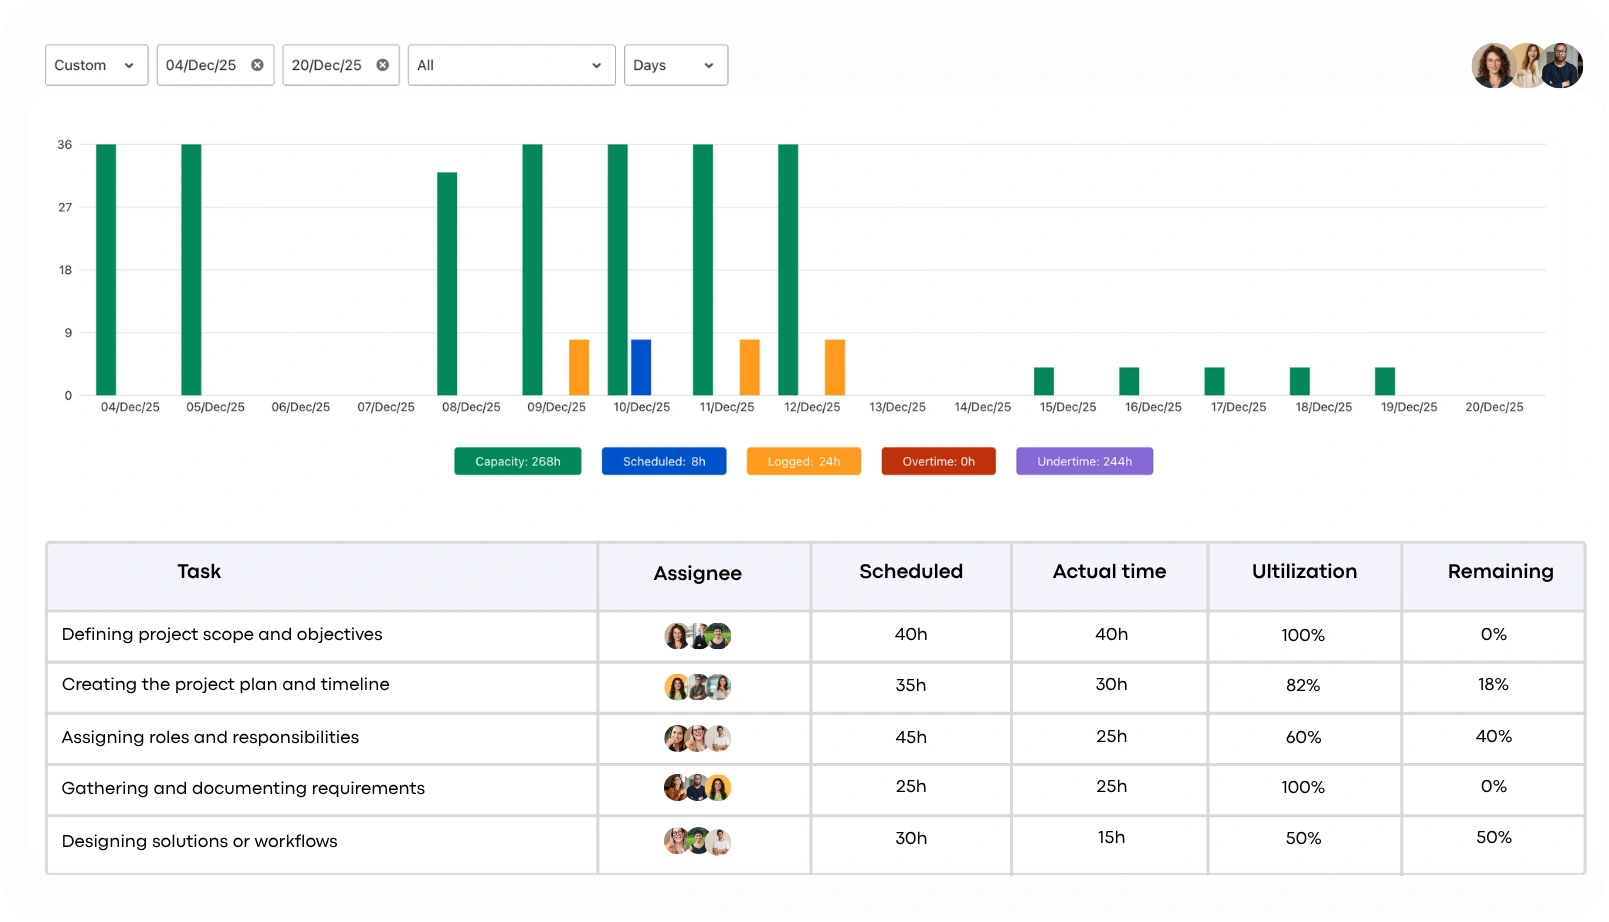1609x922 pixels.
Task: Click green capacity bar for 19/Dec/25
Action: 1385,381
